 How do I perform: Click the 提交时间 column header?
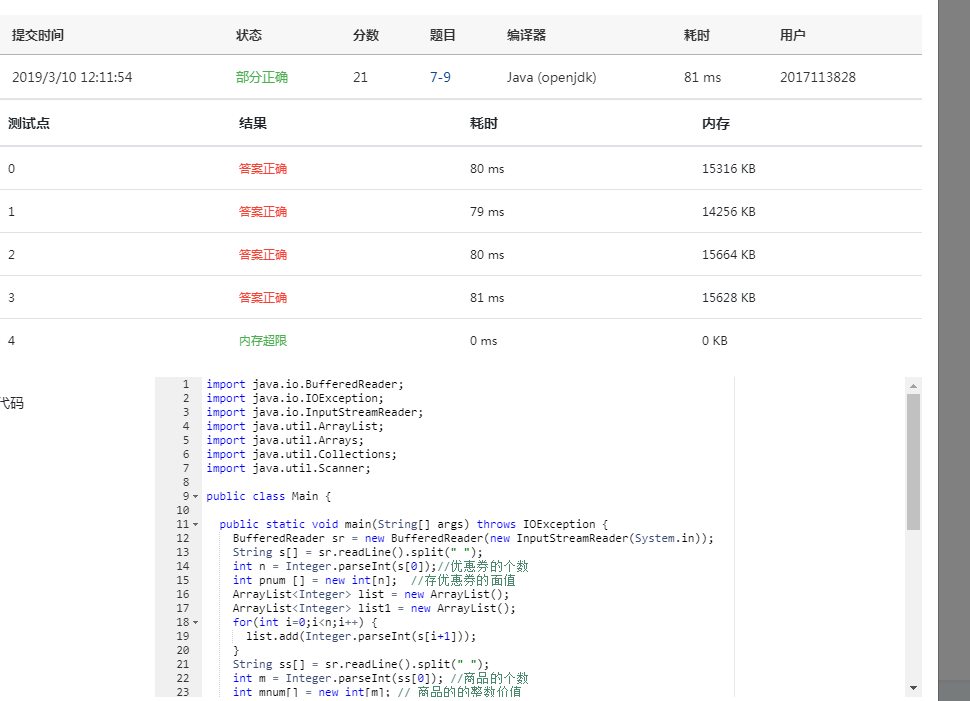pyautogui.click(x=38, y=35)
